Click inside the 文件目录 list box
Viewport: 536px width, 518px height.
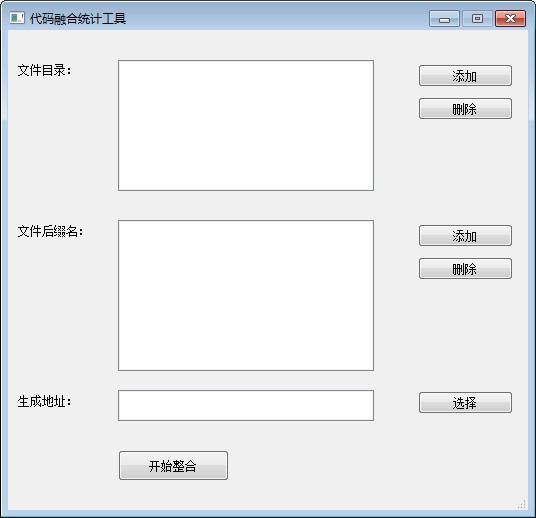point(246,125)
